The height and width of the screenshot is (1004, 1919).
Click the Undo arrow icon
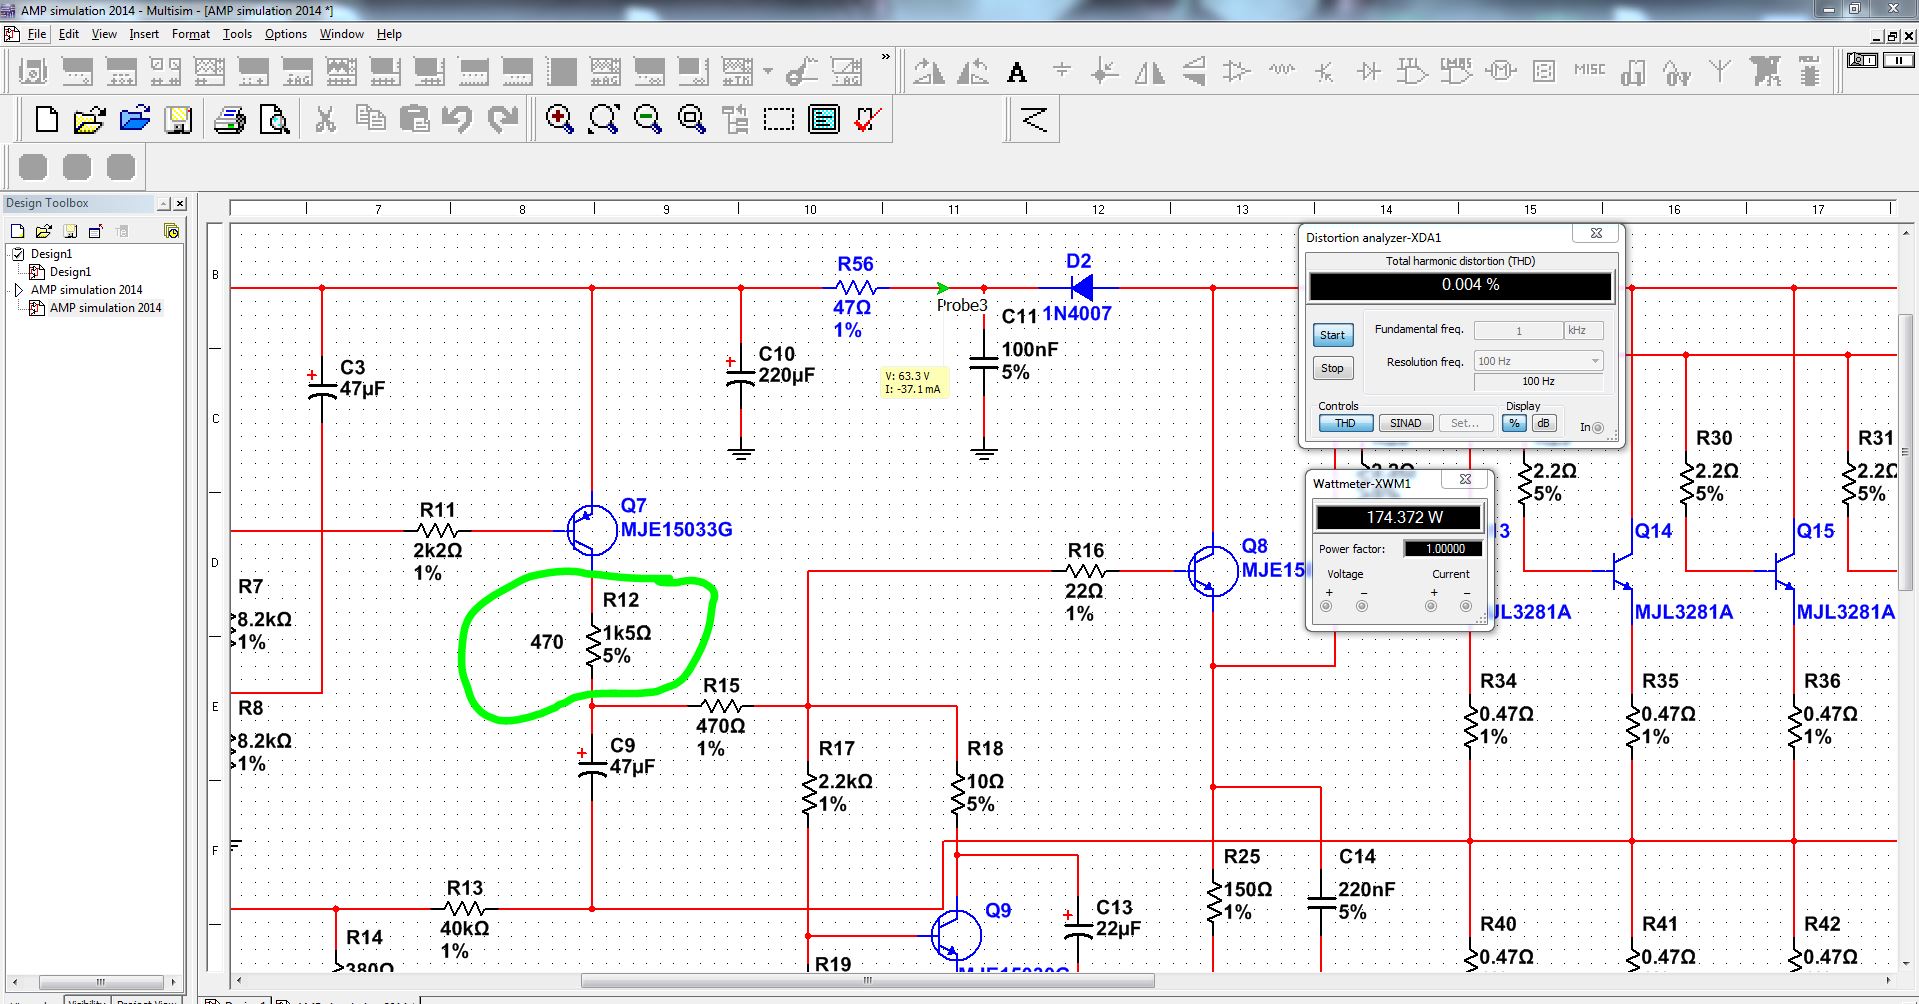pyautogui.click(x=457, y=120)
